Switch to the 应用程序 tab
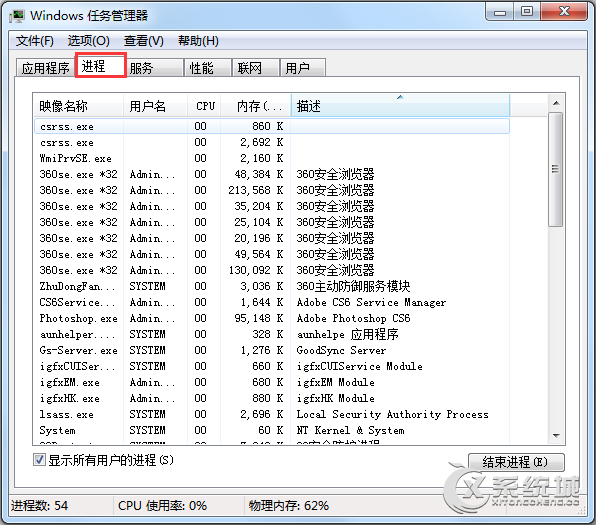The image size is (596, 525). [45, 68]
